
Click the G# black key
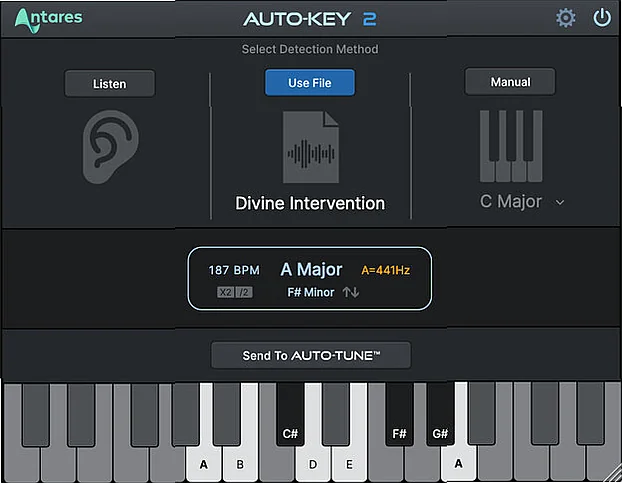pos(440,416)
